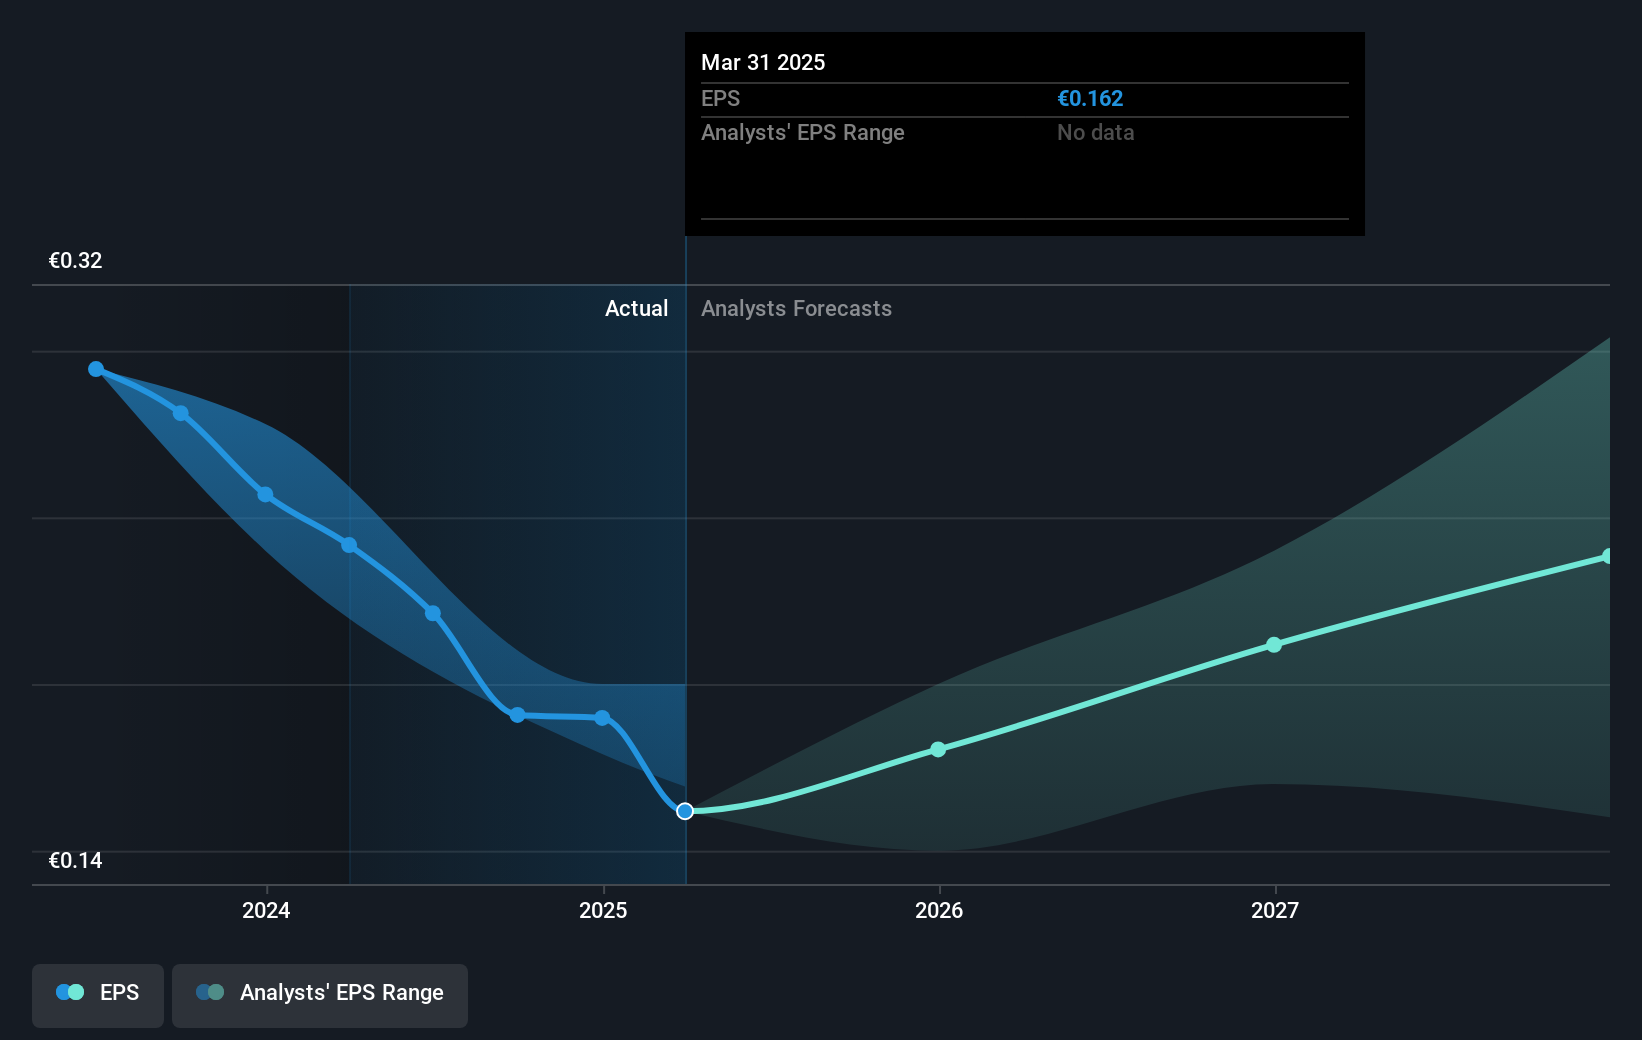
Task: Click the €0.32 y-axis label
Action: click(x=76, y=260)
